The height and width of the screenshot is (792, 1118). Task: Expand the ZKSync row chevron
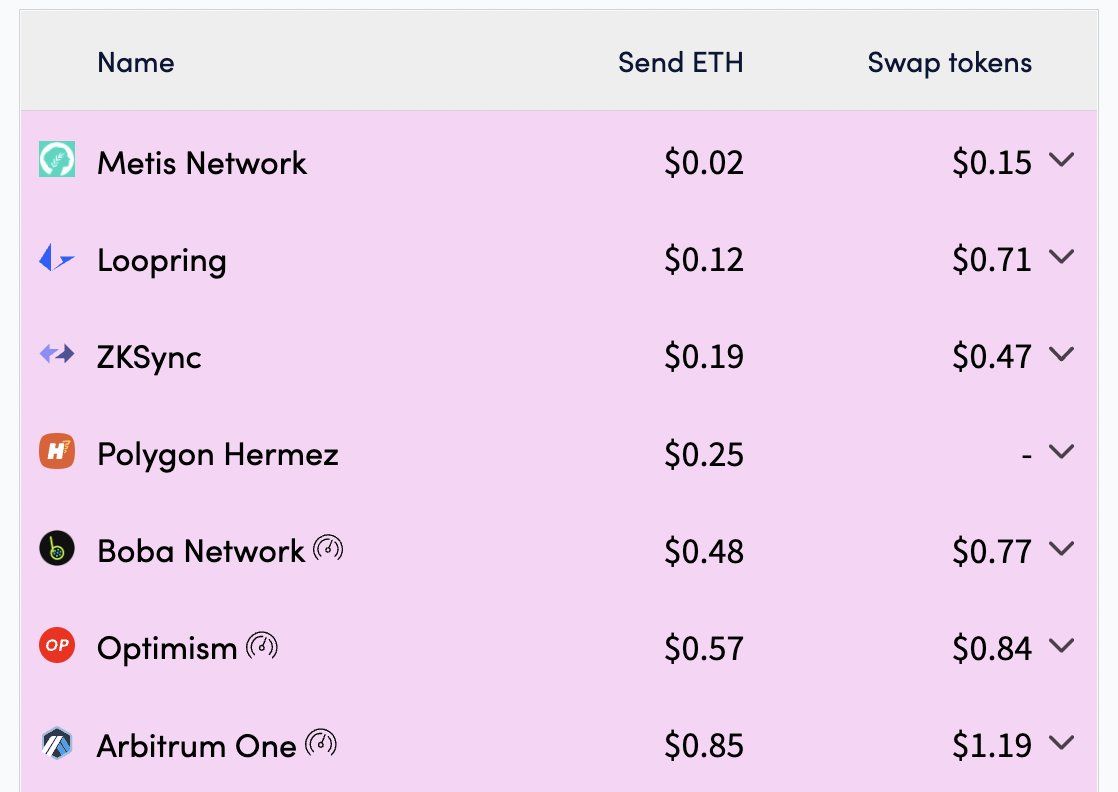tap(1061, 354)
